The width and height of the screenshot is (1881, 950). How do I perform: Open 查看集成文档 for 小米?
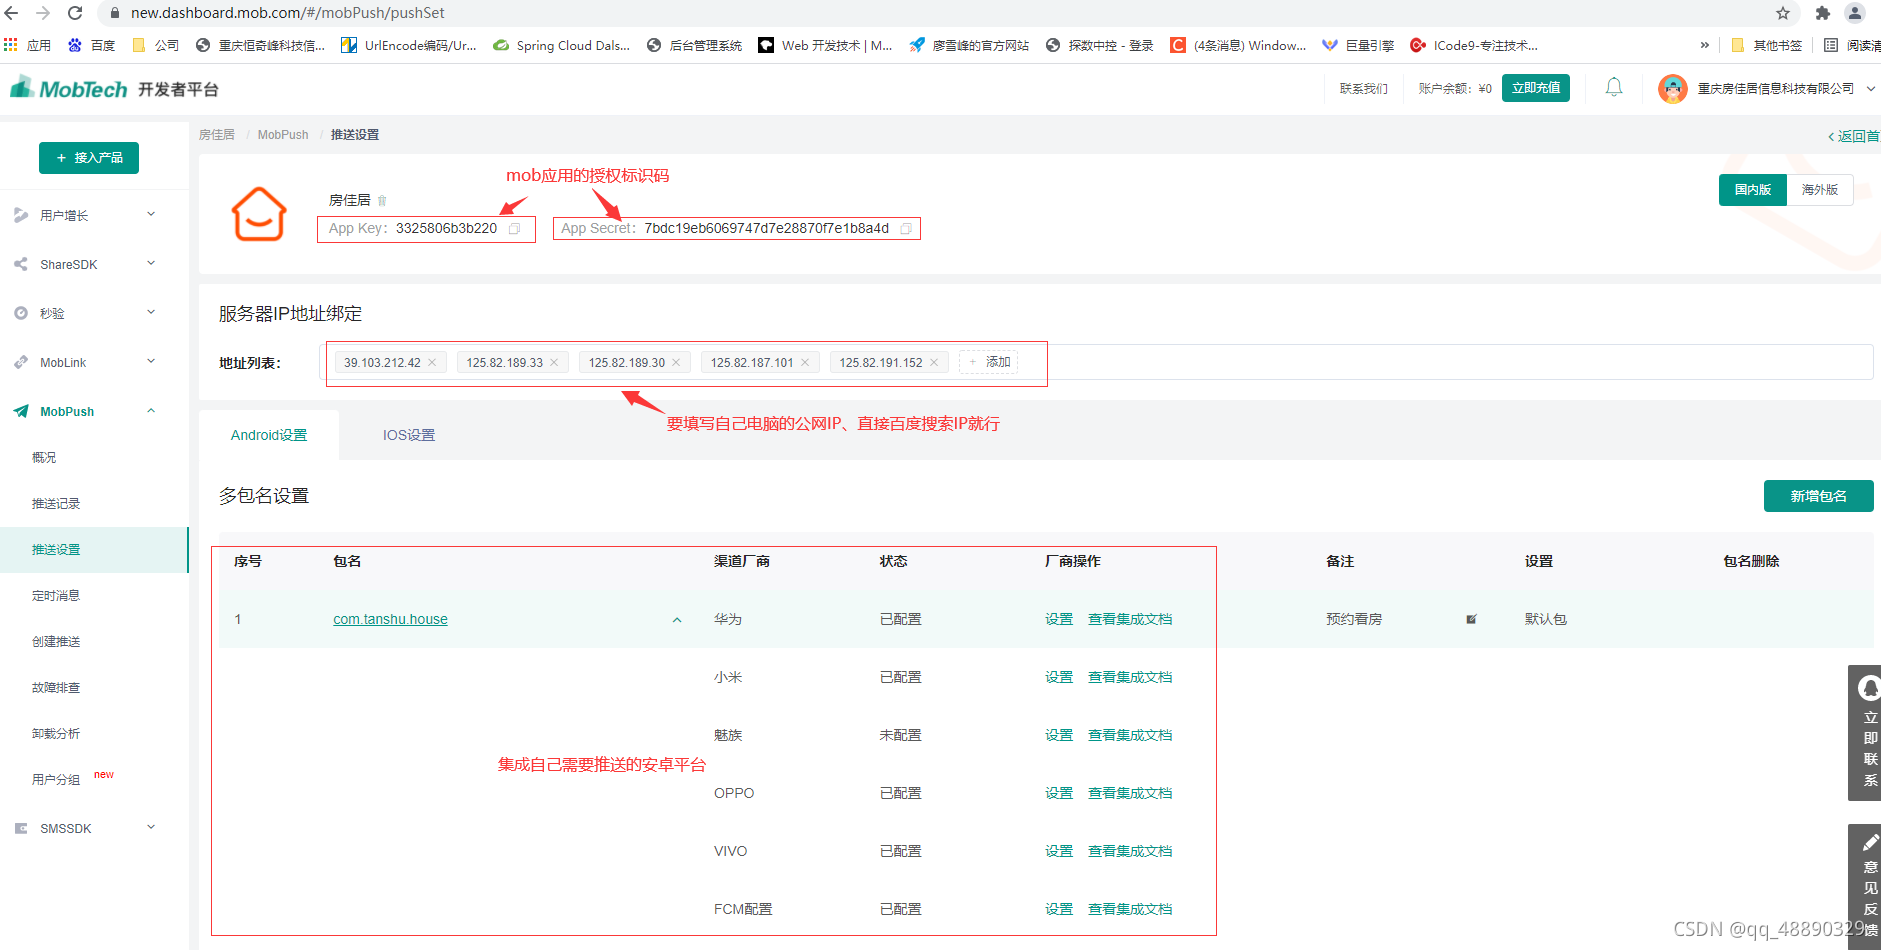tap(1130, 678)
